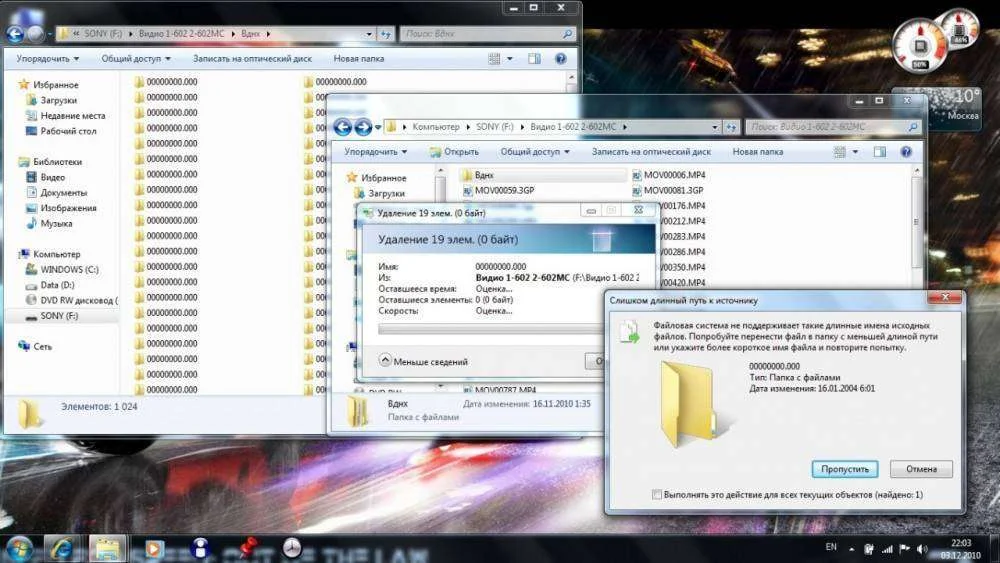Toggle the preview pane in the Вднх window

tap(534, 59)
